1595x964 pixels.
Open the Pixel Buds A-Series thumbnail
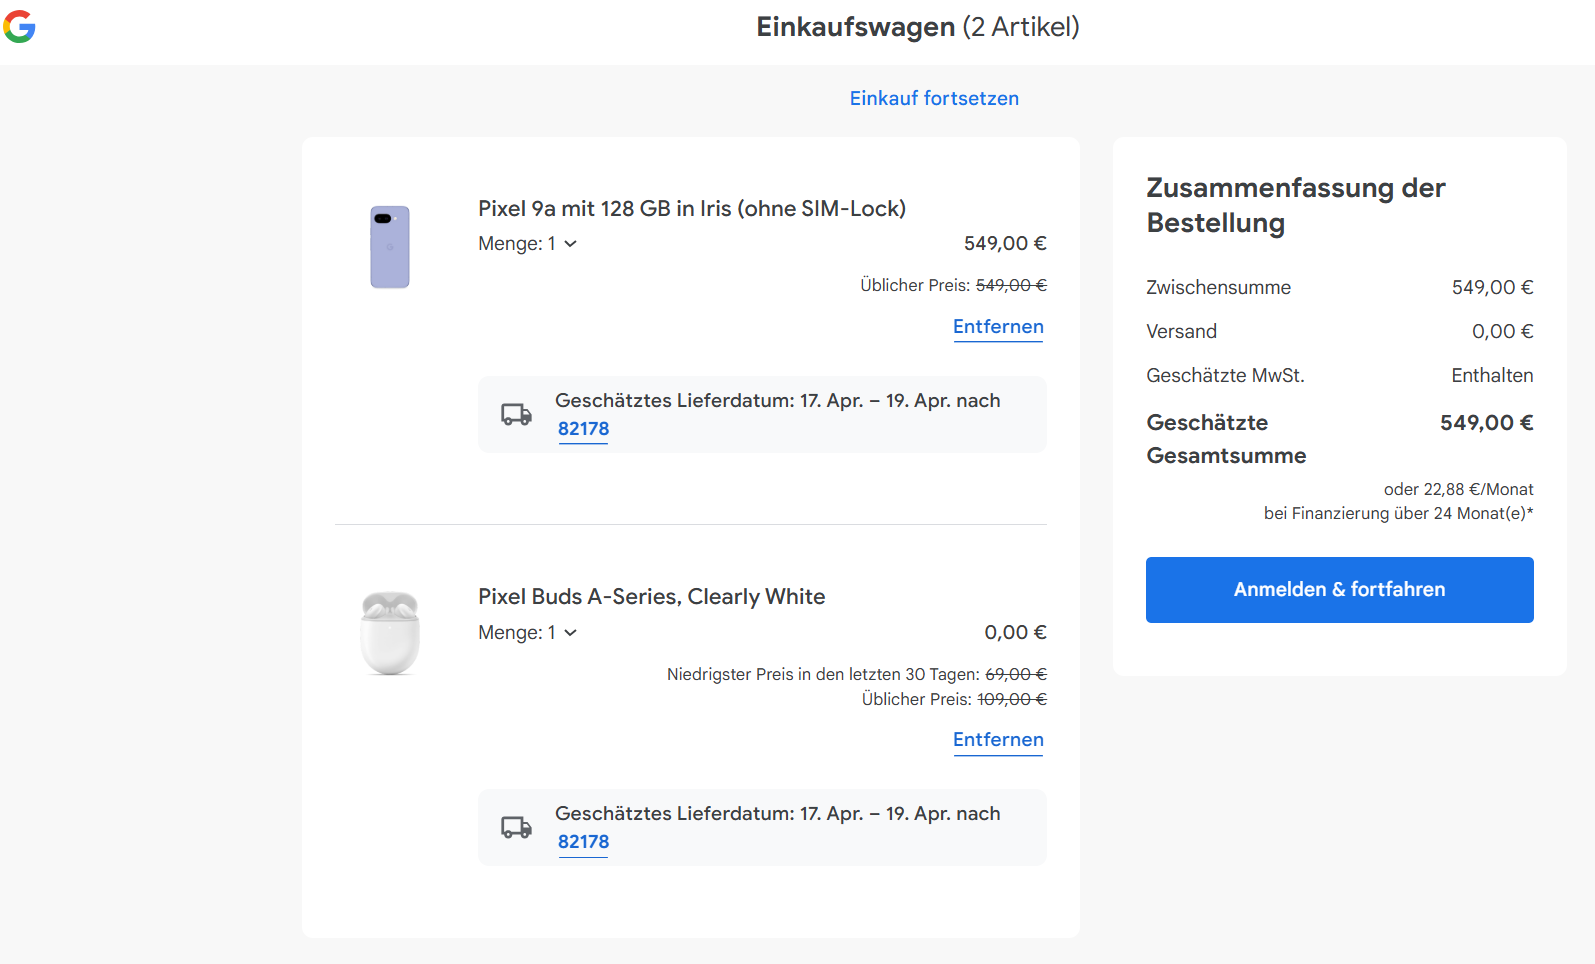(x=390, y=633)
